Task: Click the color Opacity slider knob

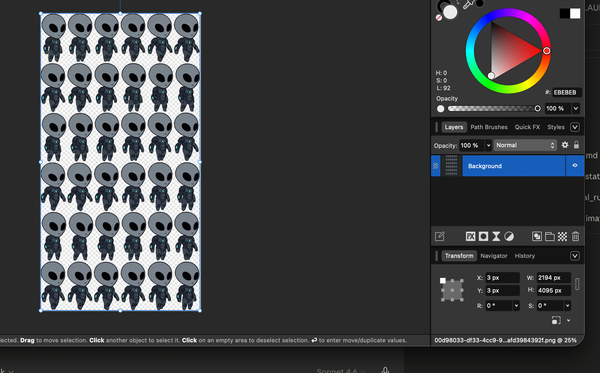Action: click(x=538, y=109)
